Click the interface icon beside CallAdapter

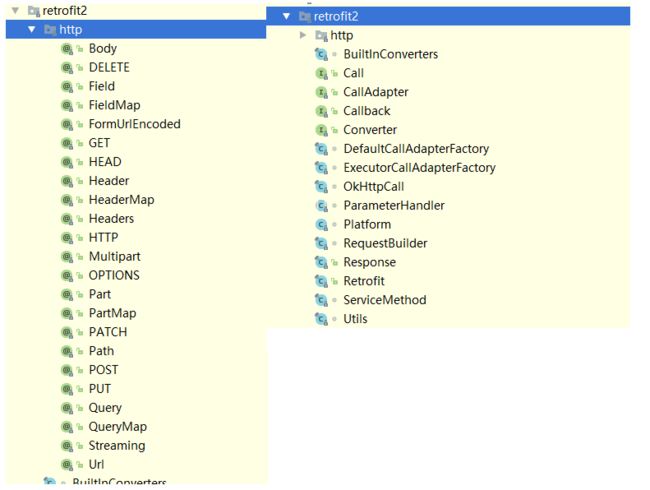click(x=322, y=92)
